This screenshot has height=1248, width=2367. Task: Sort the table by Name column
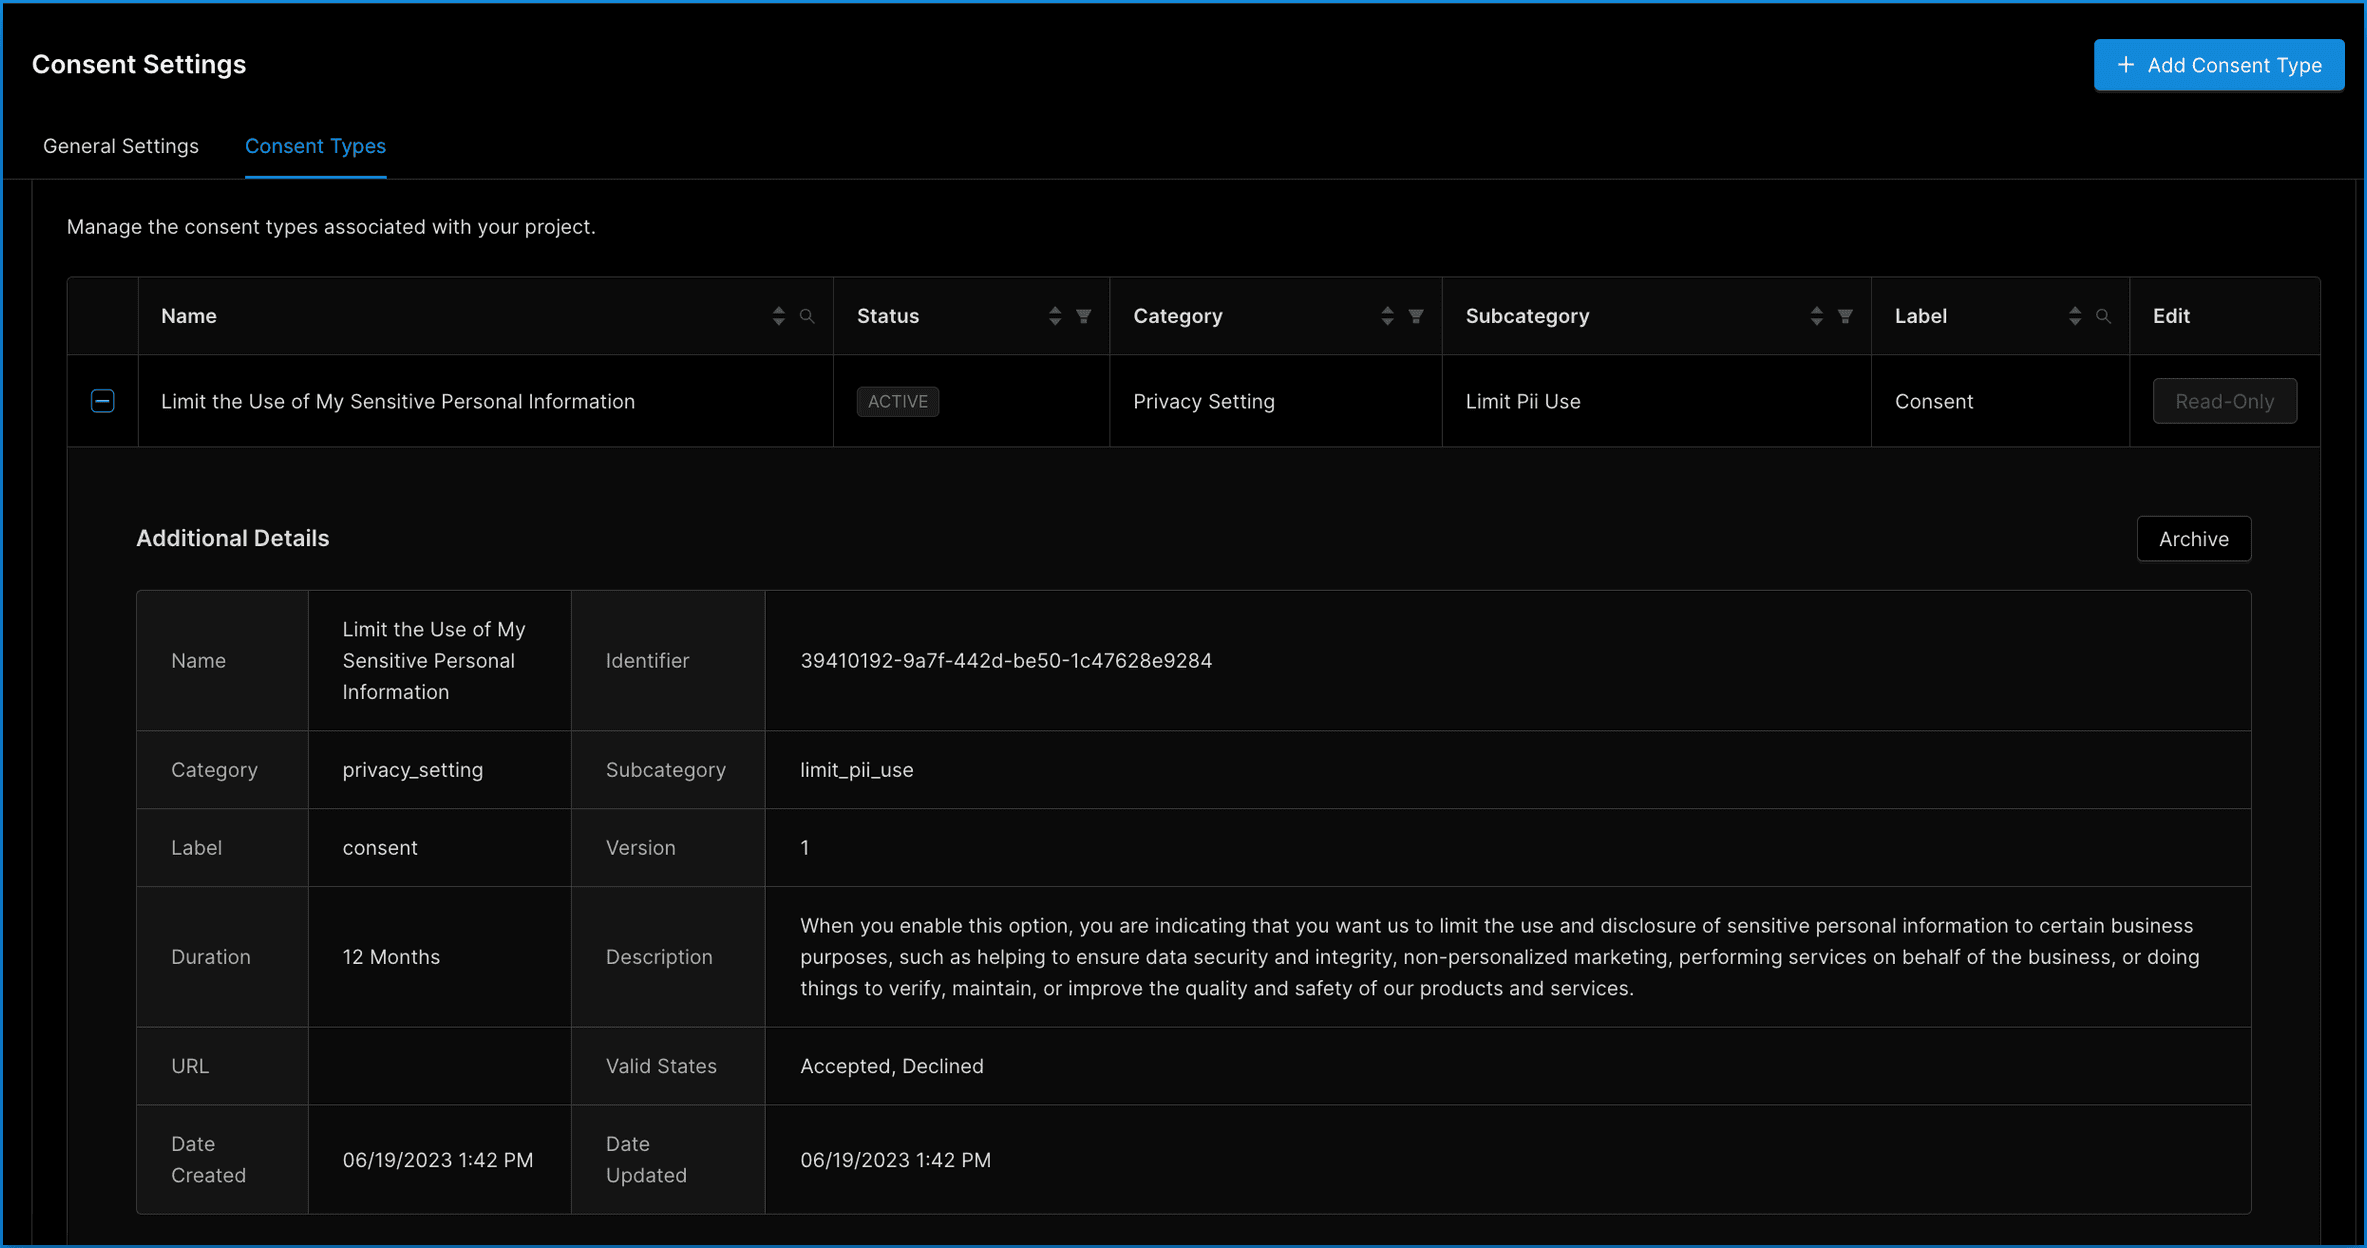click(779, 316)
